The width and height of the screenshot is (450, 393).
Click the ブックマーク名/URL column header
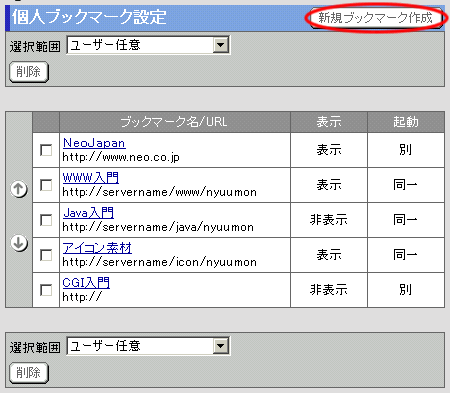pos(174,122)
